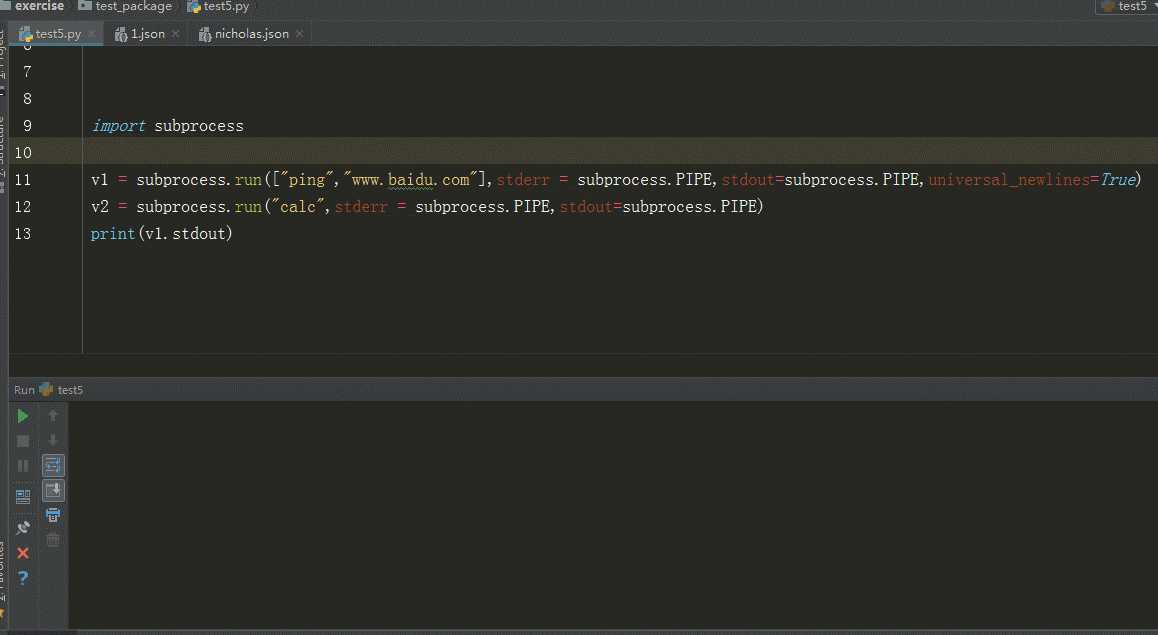Click v1.stdout inside the print call
The height and width of the screenshot is (635, 1158).
(x=185, y=234)
